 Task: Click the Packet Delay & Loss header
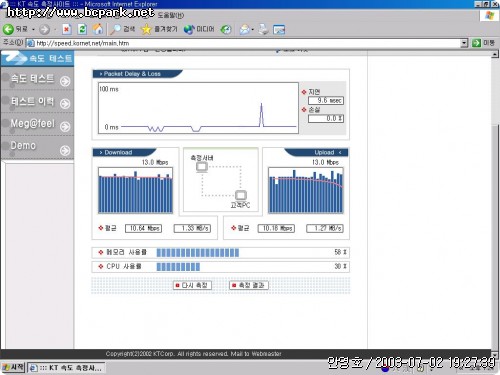click(137, 74)
